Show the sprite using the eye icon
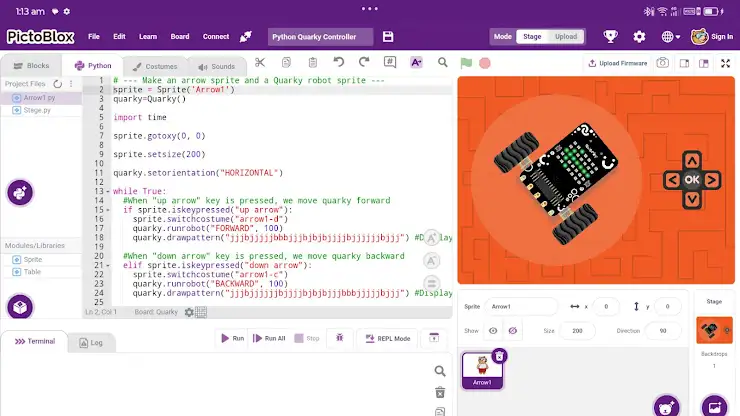This screenshot has height=416, width=740. (x=493, y=331)
